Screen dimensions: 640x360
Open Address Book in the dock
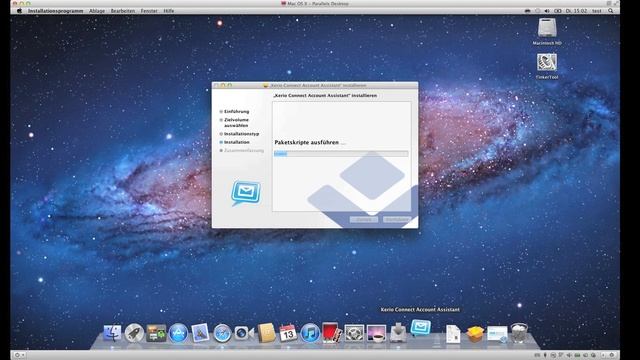(266, 333)
